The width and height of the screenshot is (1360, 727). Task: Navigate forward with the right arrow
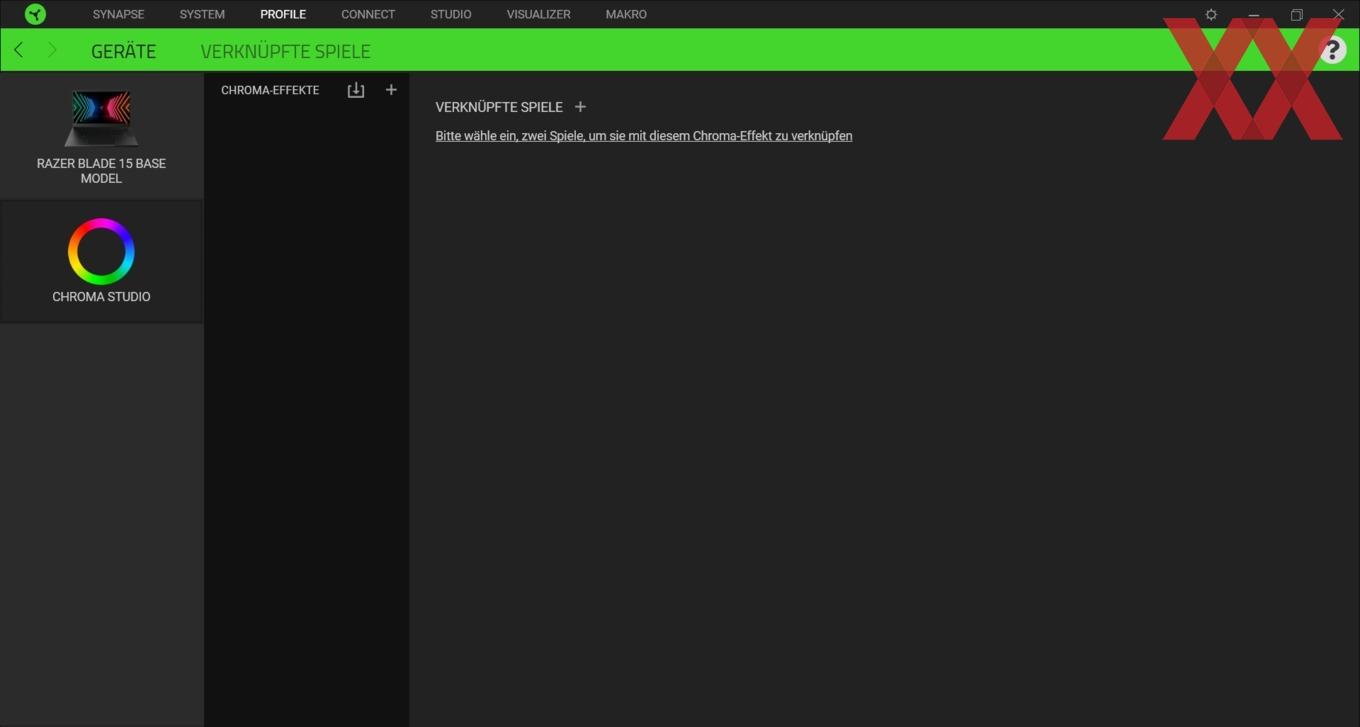point(52,50)
